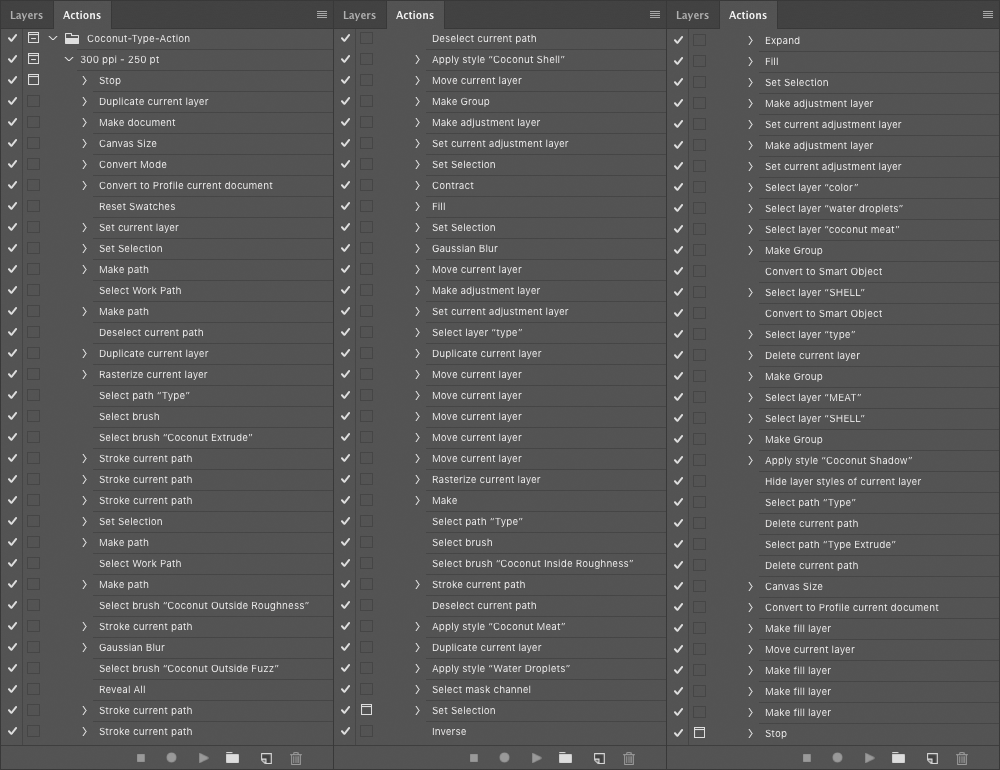
Task: Toggle dialog icon for Coconut-Type-Action set
Action: (x=34, y=38)
